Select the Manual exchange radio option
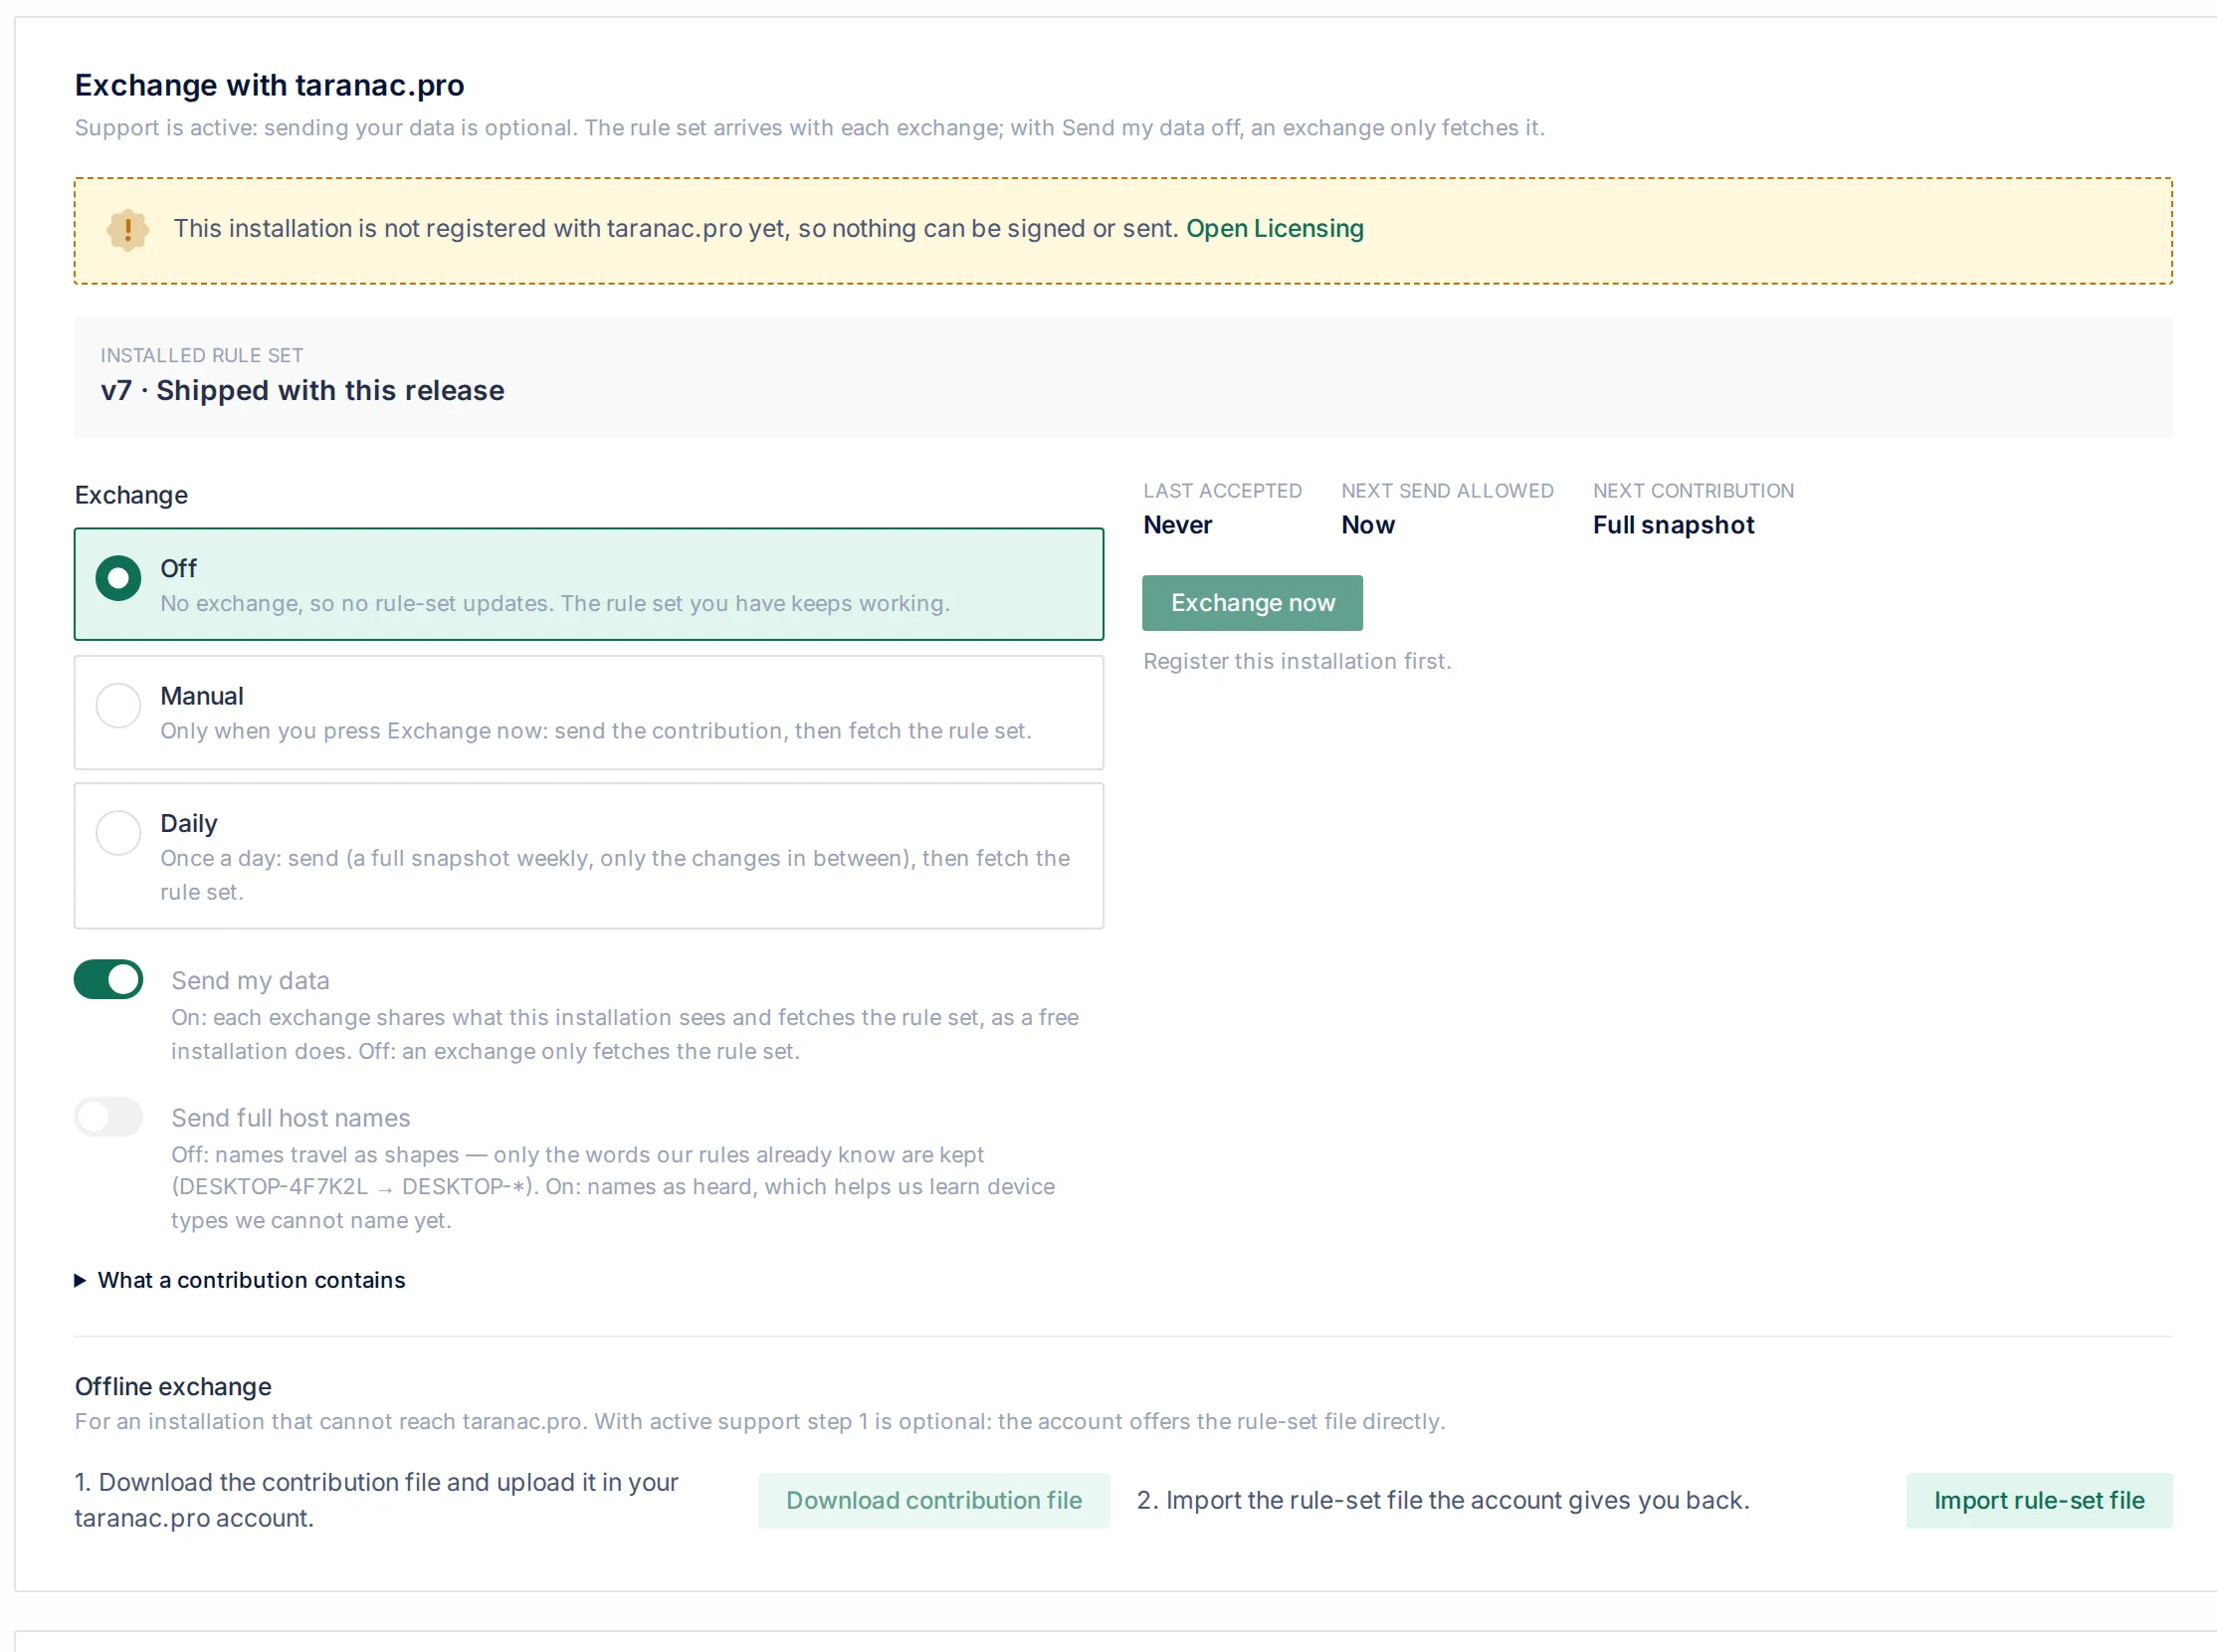This screenshot has width=2217, height=1652. [x=589, y=712]
